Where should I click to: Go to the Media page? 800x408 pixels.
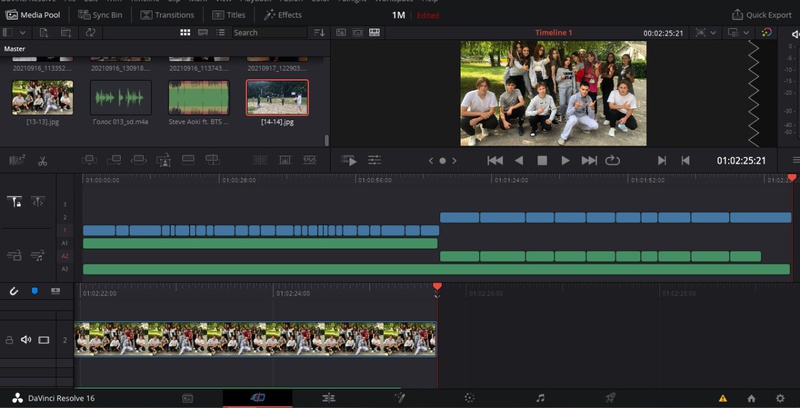click(x=187, y=398)
